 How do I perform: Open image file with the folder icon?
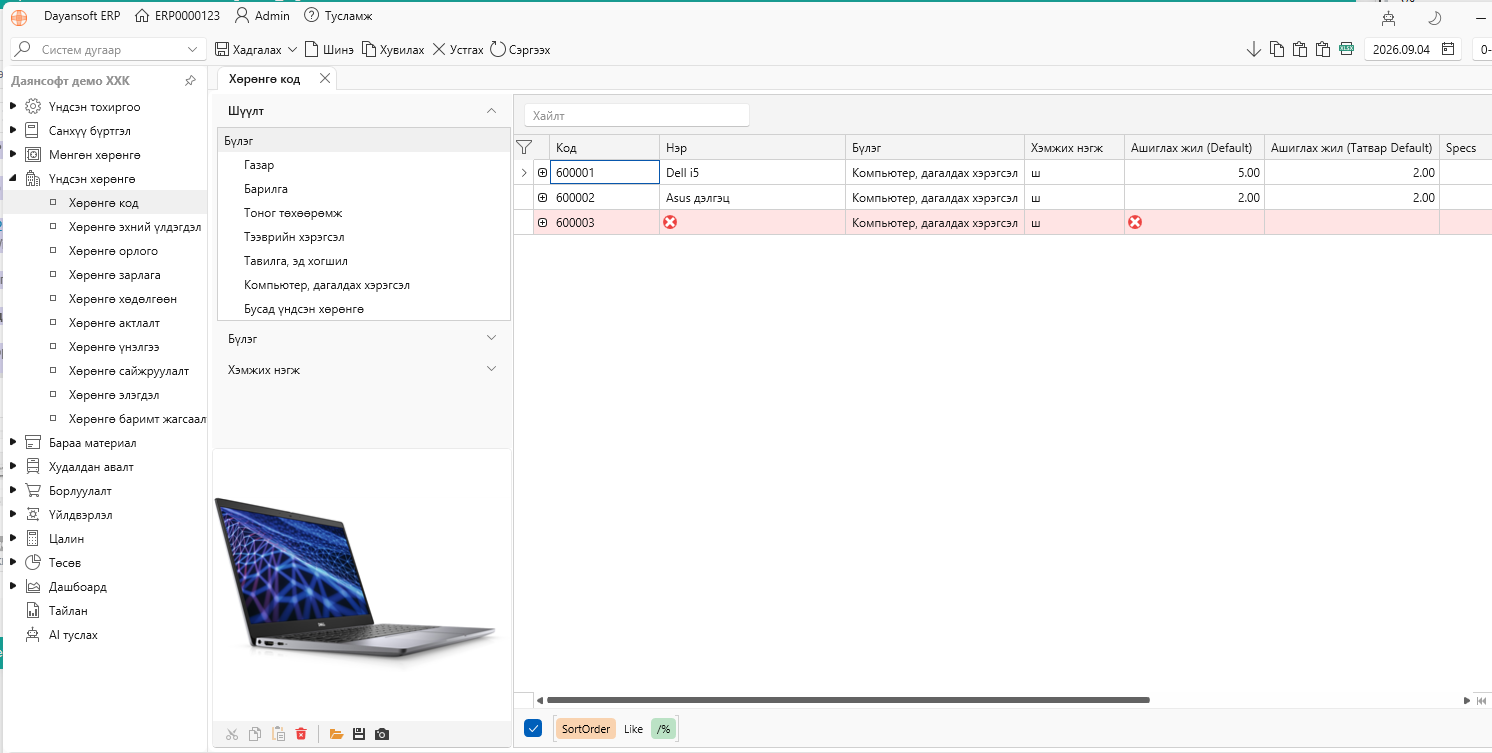(x=336, y=734)
